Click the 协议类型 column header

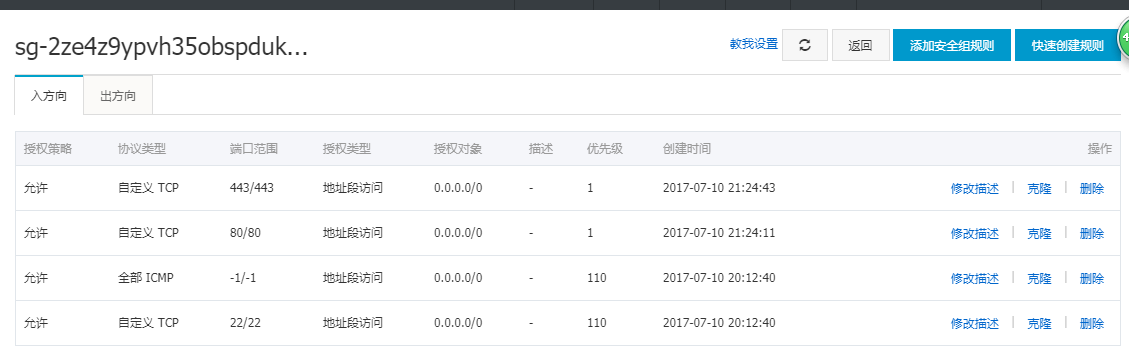pyautogui.click(x=142, y=149)
